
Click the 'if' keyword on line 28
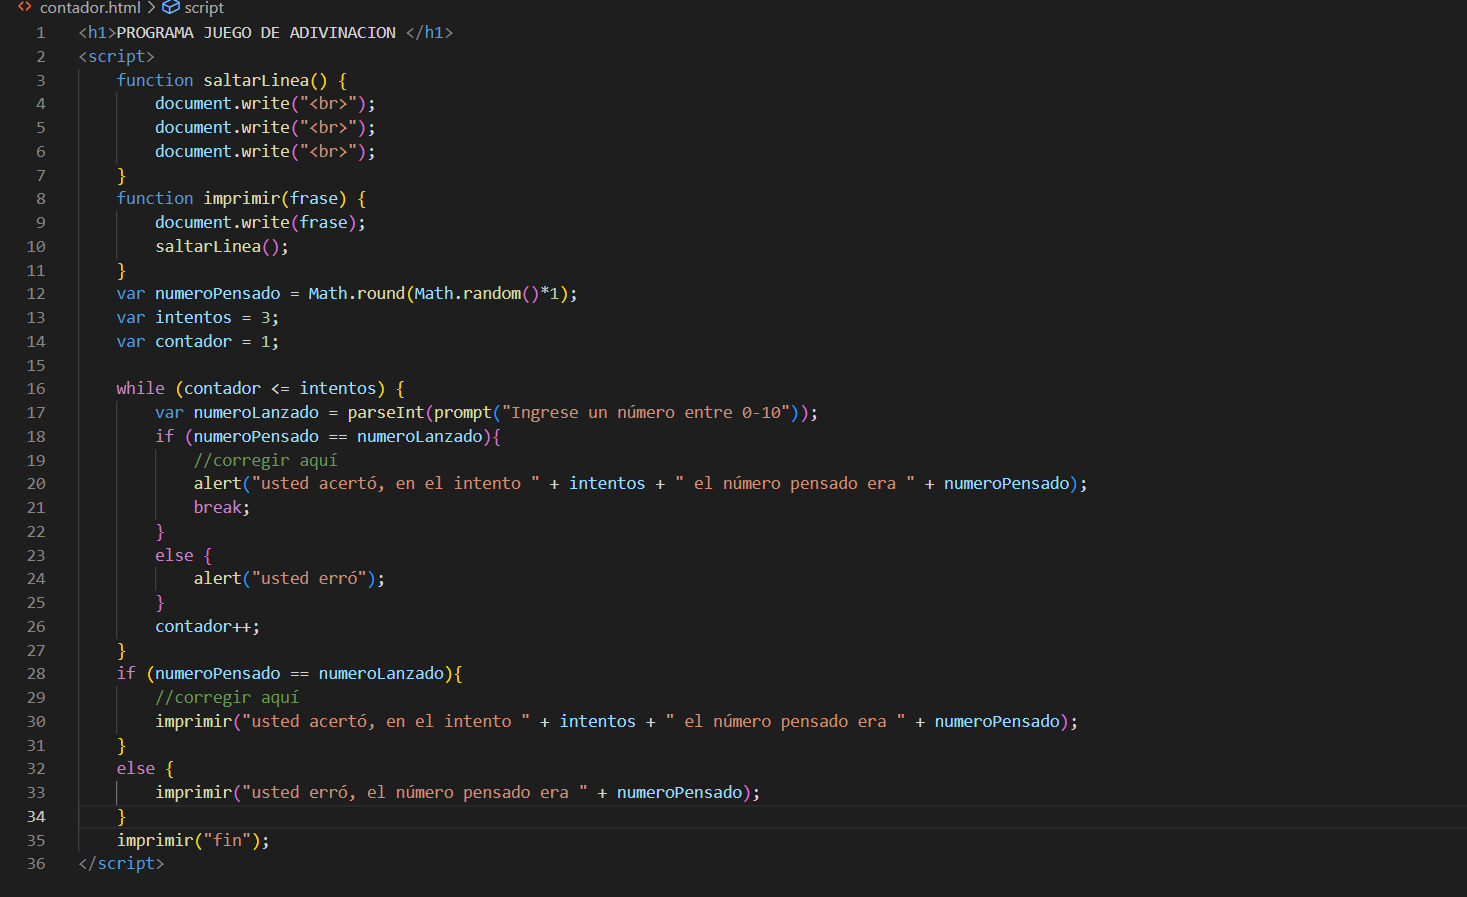126,674
